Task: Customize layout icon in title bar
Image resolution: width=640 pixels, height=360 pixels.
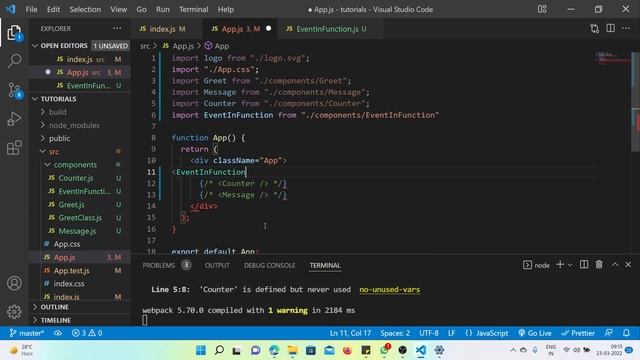Action: tap(542, 9)
